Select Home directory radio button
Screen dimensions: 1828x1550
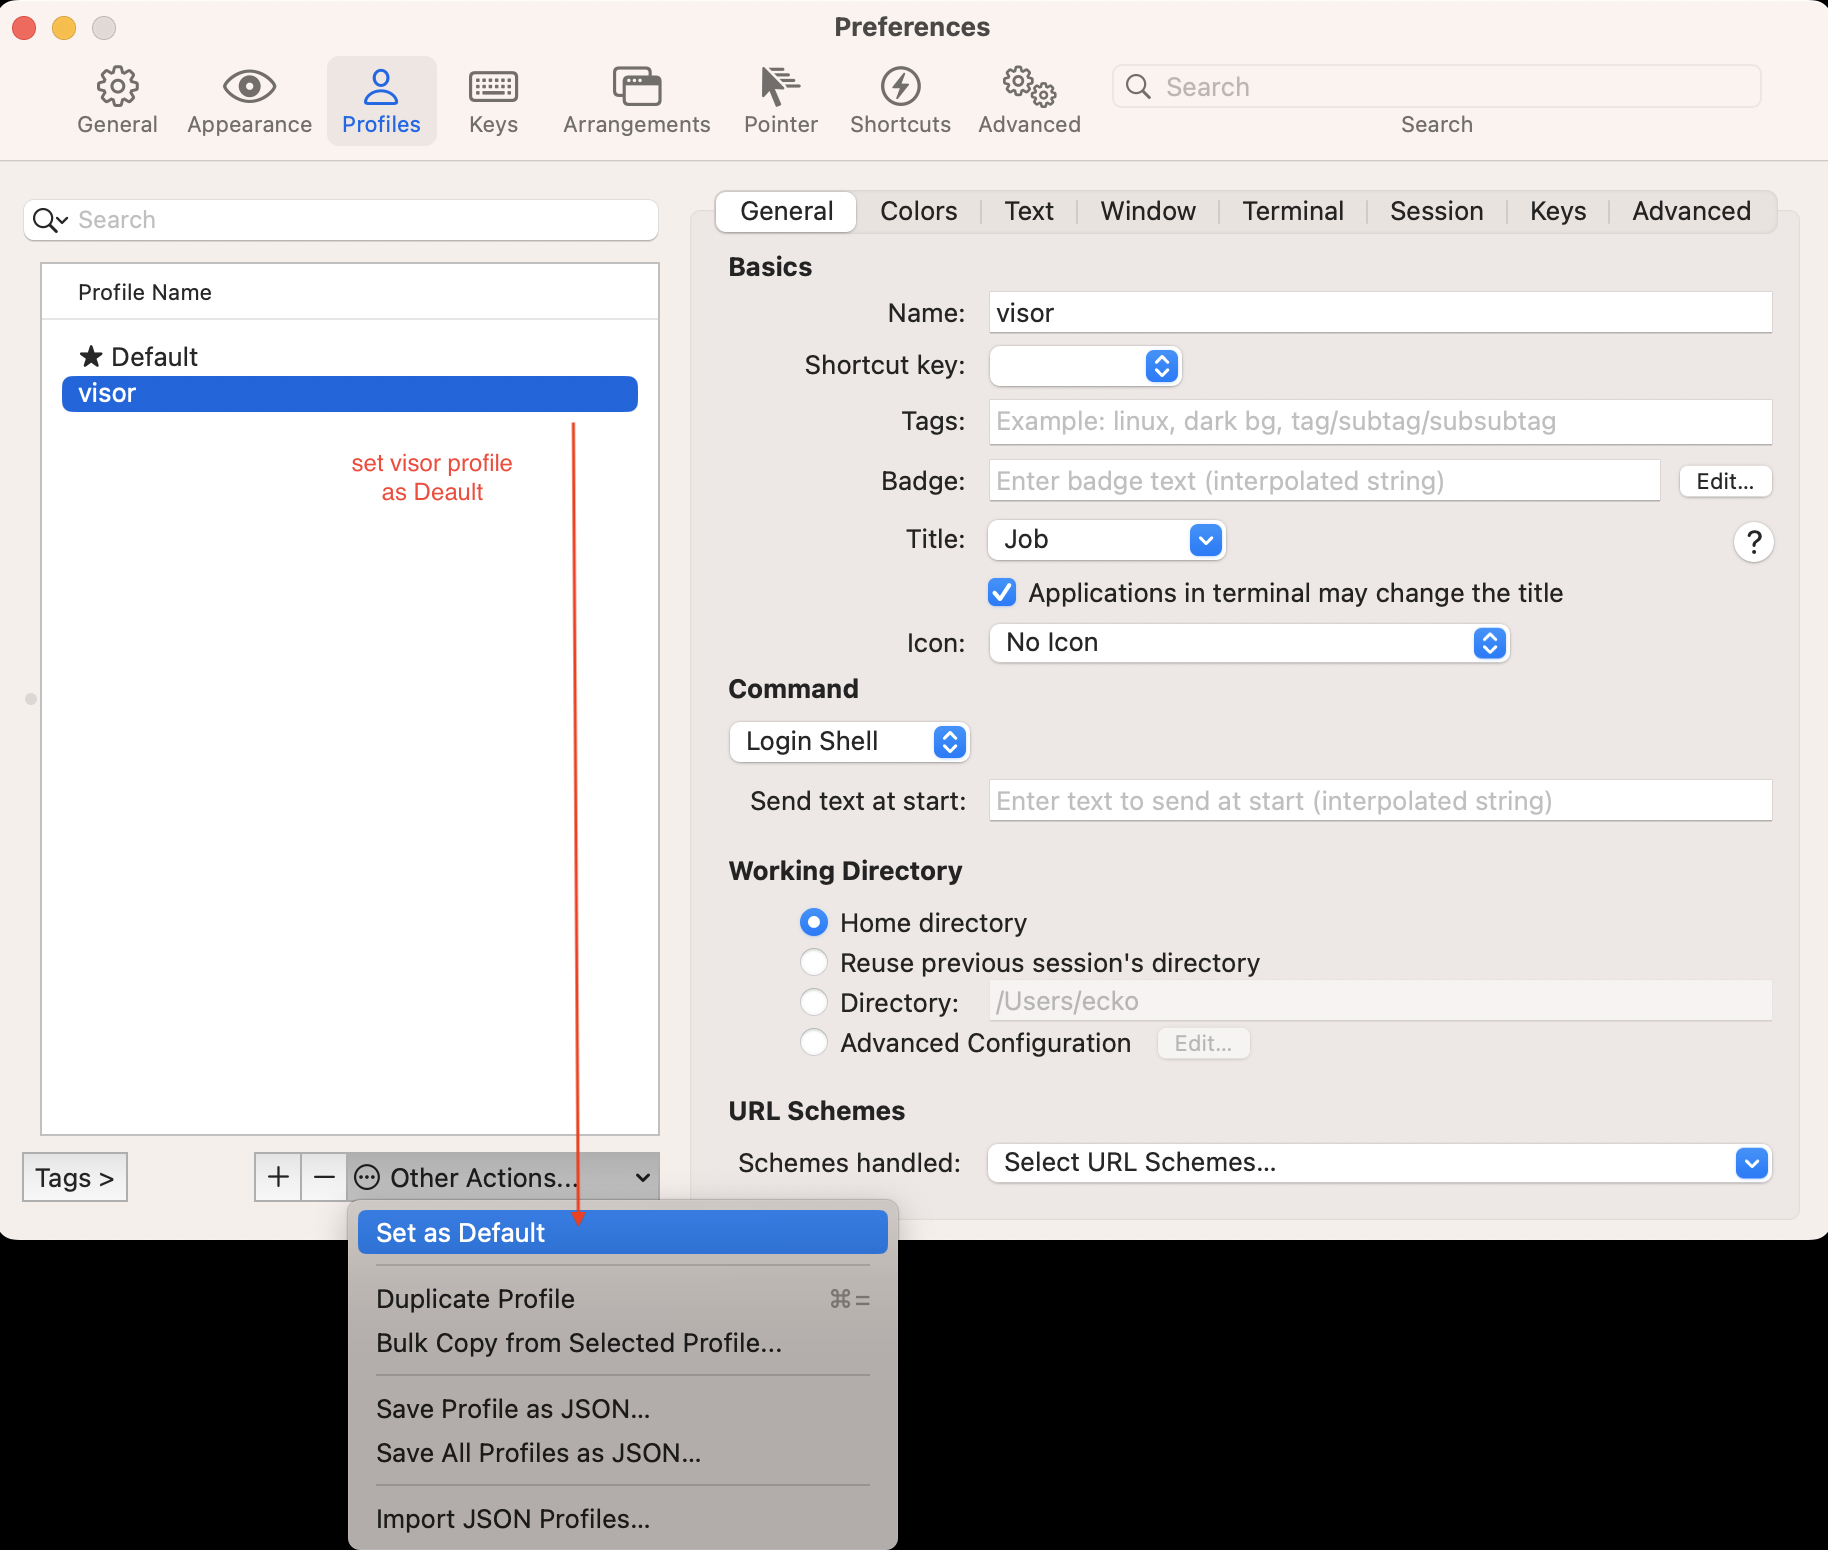point(814,922)
